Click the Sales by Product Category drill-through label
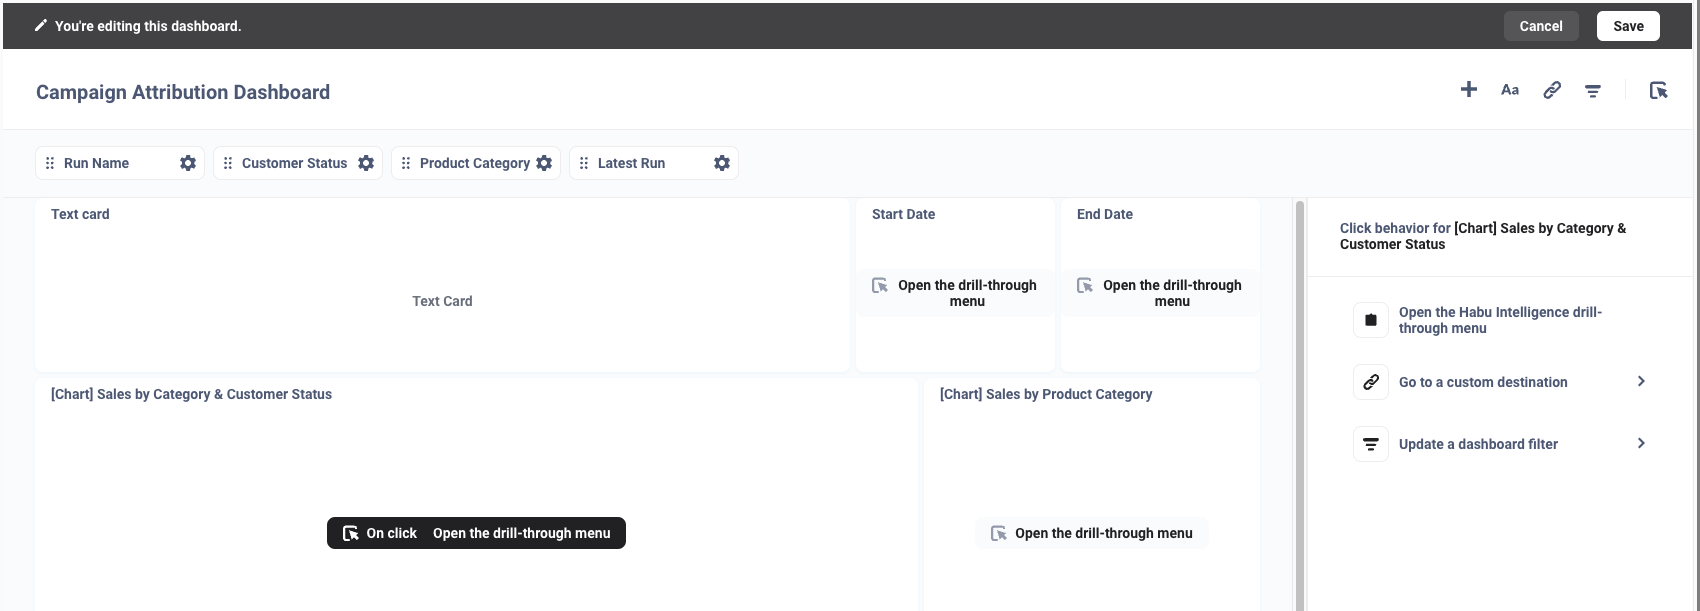Image resolution: width=1700 pixels, height=611 pixels. click(x=1092, y=533)
